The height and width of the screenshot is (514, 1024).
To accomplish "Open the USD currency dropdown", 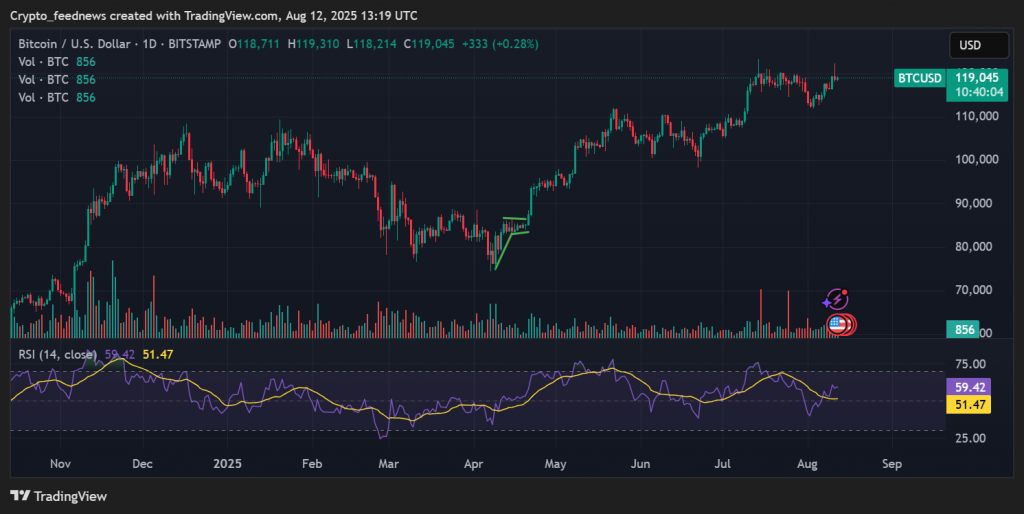I will click(970, 45).
